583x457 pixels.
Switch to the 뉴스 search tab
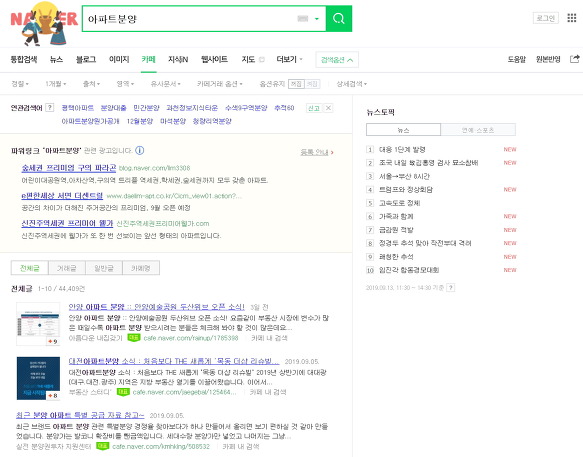pyautogui.click(x=57, y=59)
